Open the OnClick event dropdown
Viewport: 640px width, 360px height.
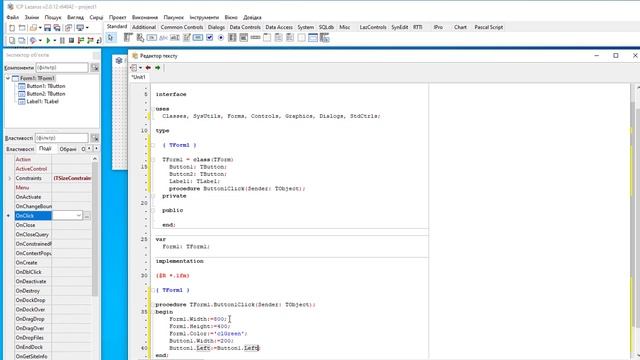pyautogui.click(x=78, y=216)
